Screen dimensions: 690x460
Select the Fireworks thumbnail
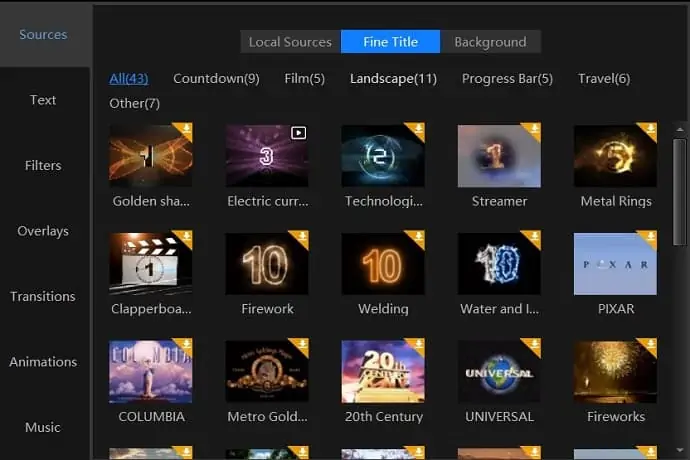(615, 372)
